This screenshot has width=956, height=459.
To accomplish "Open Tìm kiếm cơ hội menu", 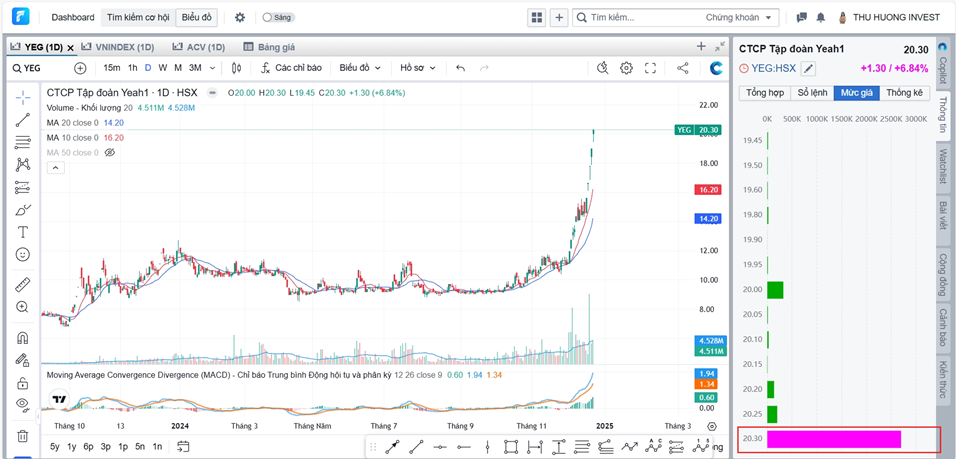I will [138, 18].
